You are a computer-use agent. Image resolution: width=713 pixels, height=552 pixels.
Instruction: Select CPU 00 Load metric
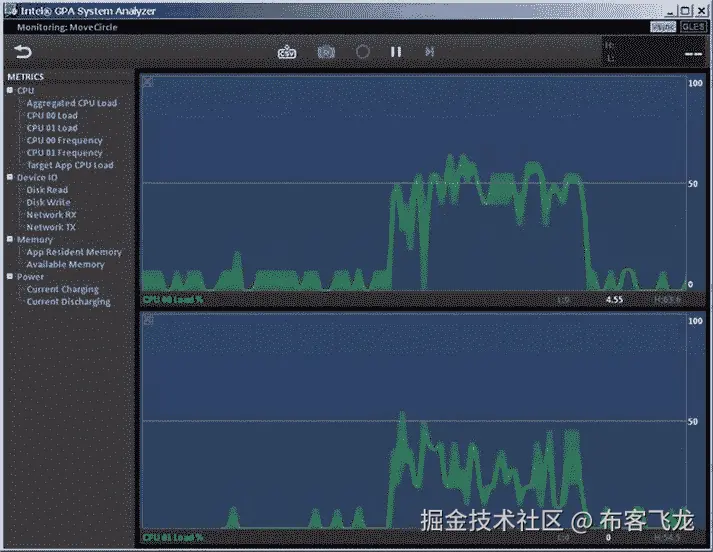[x=52, y=115]
